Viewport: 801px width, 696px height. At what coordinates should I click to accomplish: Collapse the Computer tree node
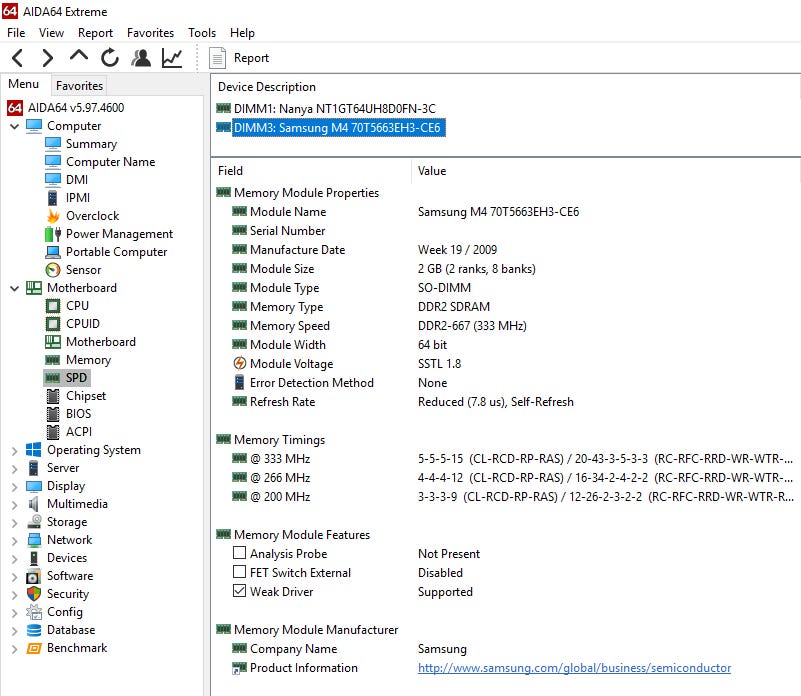(x=14, y=126)
